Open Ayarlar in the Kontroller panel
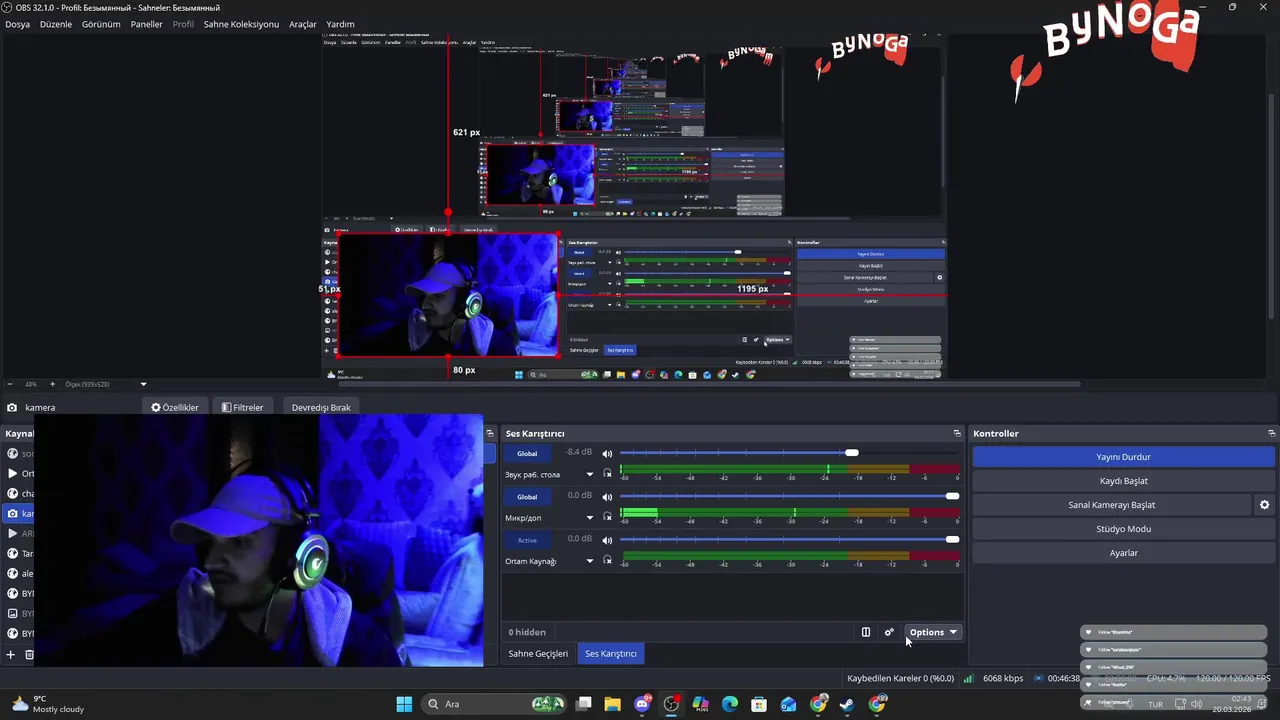This screenshot has height=720, width=1280. (x=1123, y=553)
